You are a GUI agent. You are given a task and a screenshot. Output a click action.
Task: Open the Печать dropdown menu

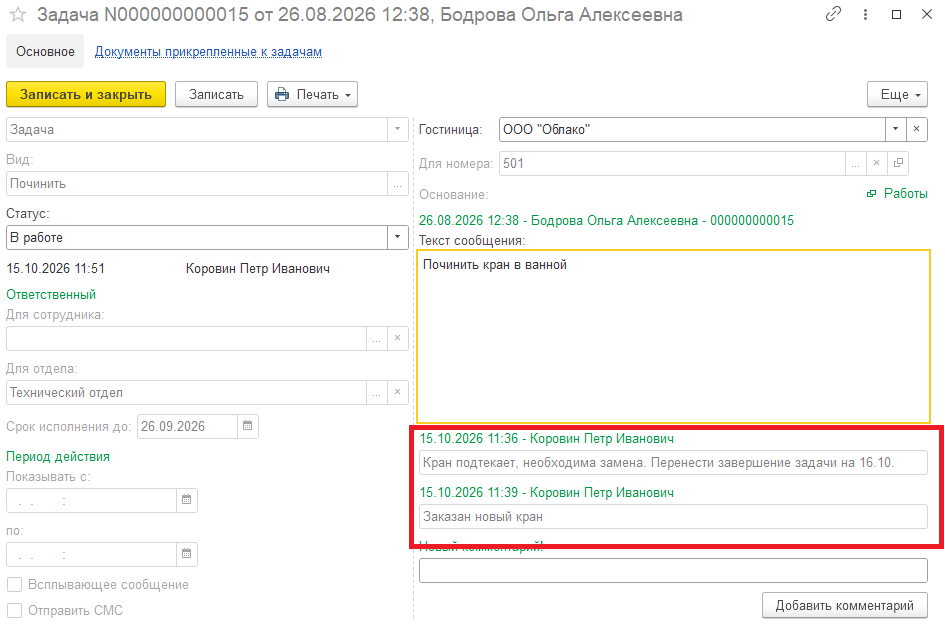tap(312, 95)
